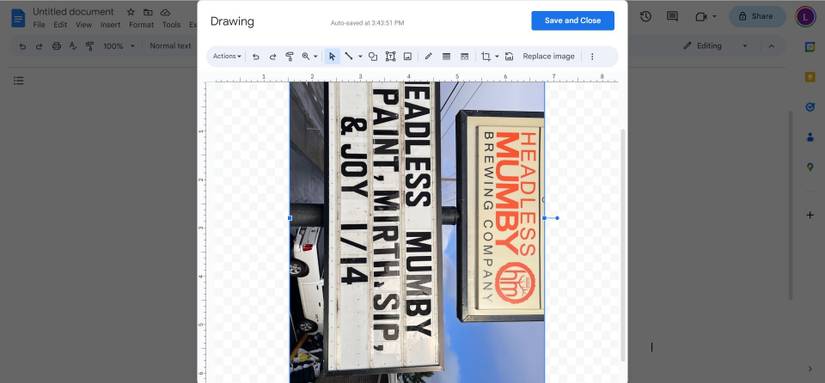Open the Actions menu
The height and width of the screenshot is (383, 825).
[227, 56]
